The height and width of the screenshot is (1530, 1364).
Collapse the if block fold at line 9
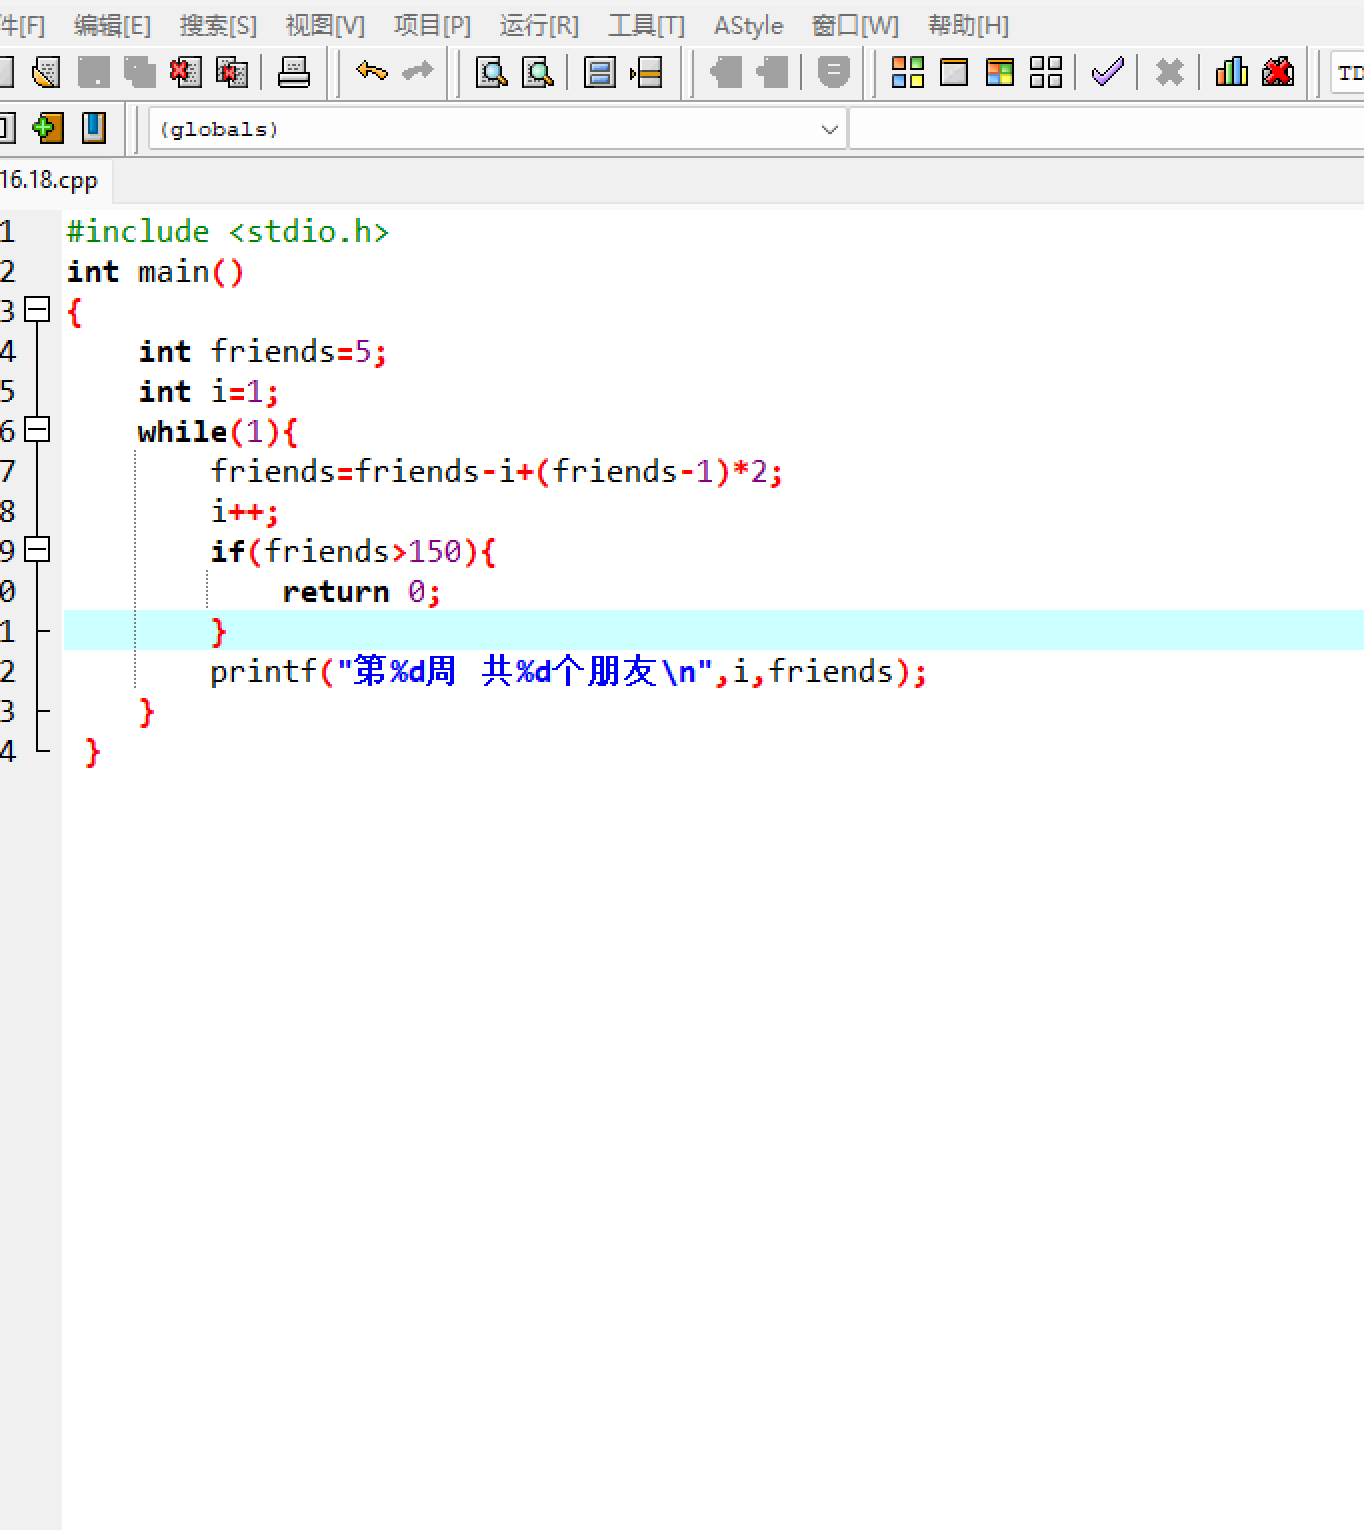(x=37, y=550)
